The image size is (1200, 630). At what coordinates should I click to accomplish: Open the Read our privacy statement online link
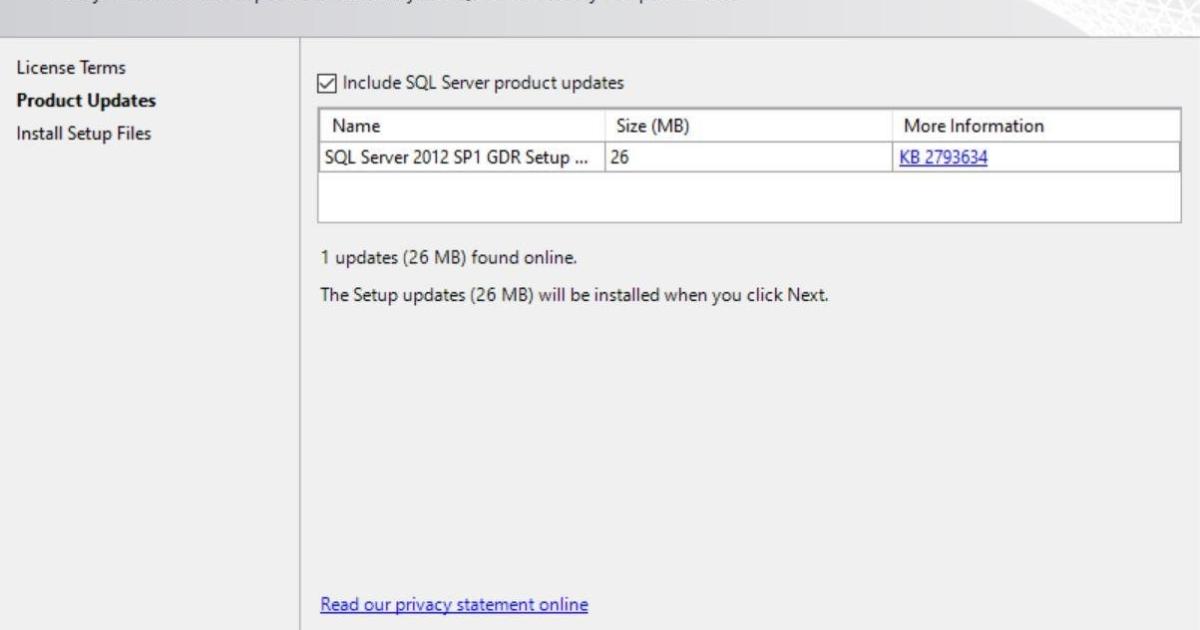[x=454, y=605]
